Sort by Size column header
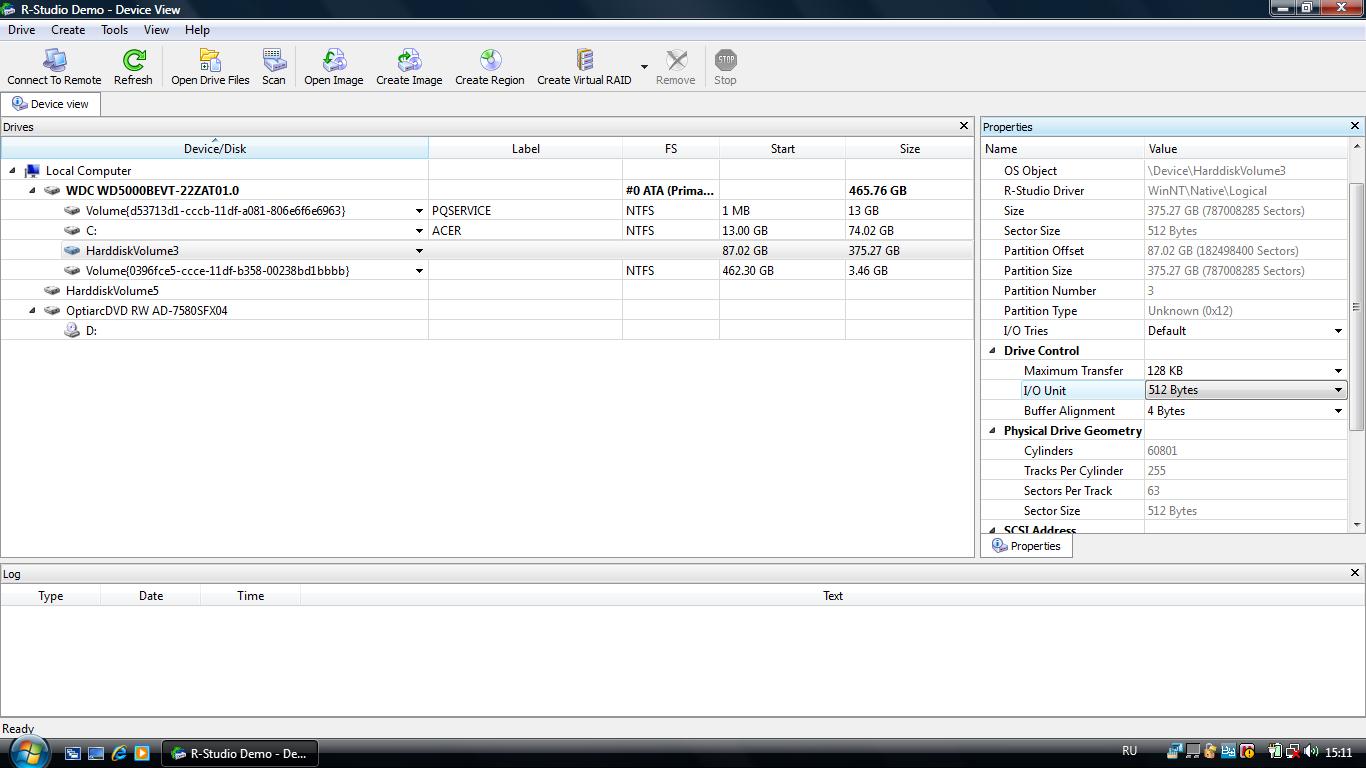Image resolution: width=1366 pixels, height=768 pixels. 909,148
